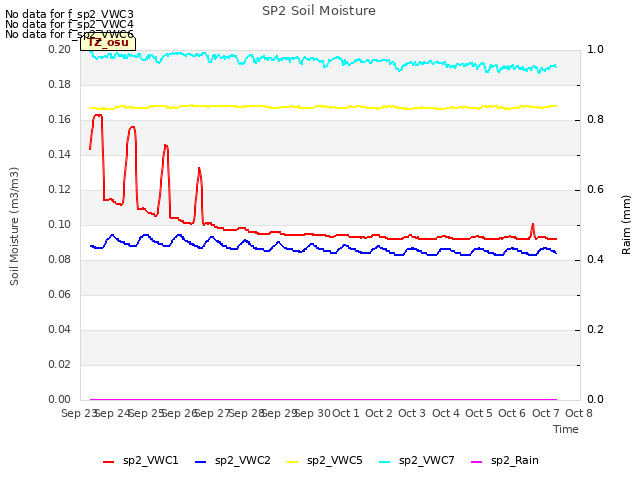Click the sp2_VWC1 legend entry
The image size is (640, 480).
[x=141, y=461]
